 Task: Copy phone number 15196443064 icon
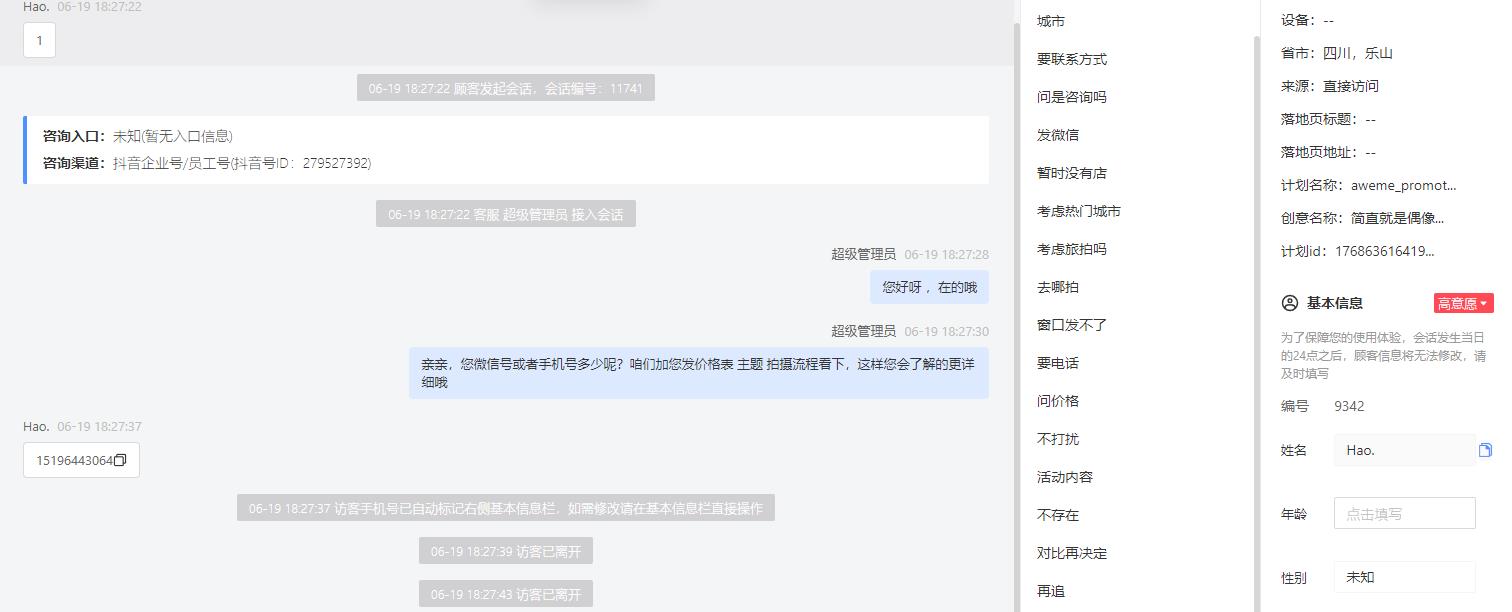tap(120, 461)
